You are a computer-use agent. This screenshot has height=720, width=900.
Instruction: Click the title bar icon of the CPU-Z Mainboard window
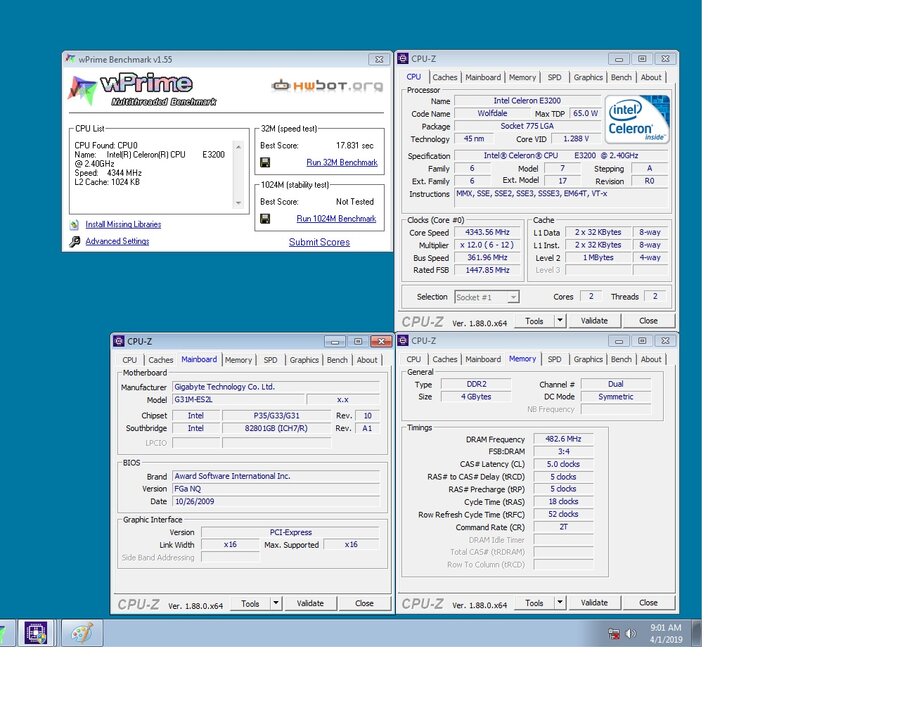click(x=119, y=341)
